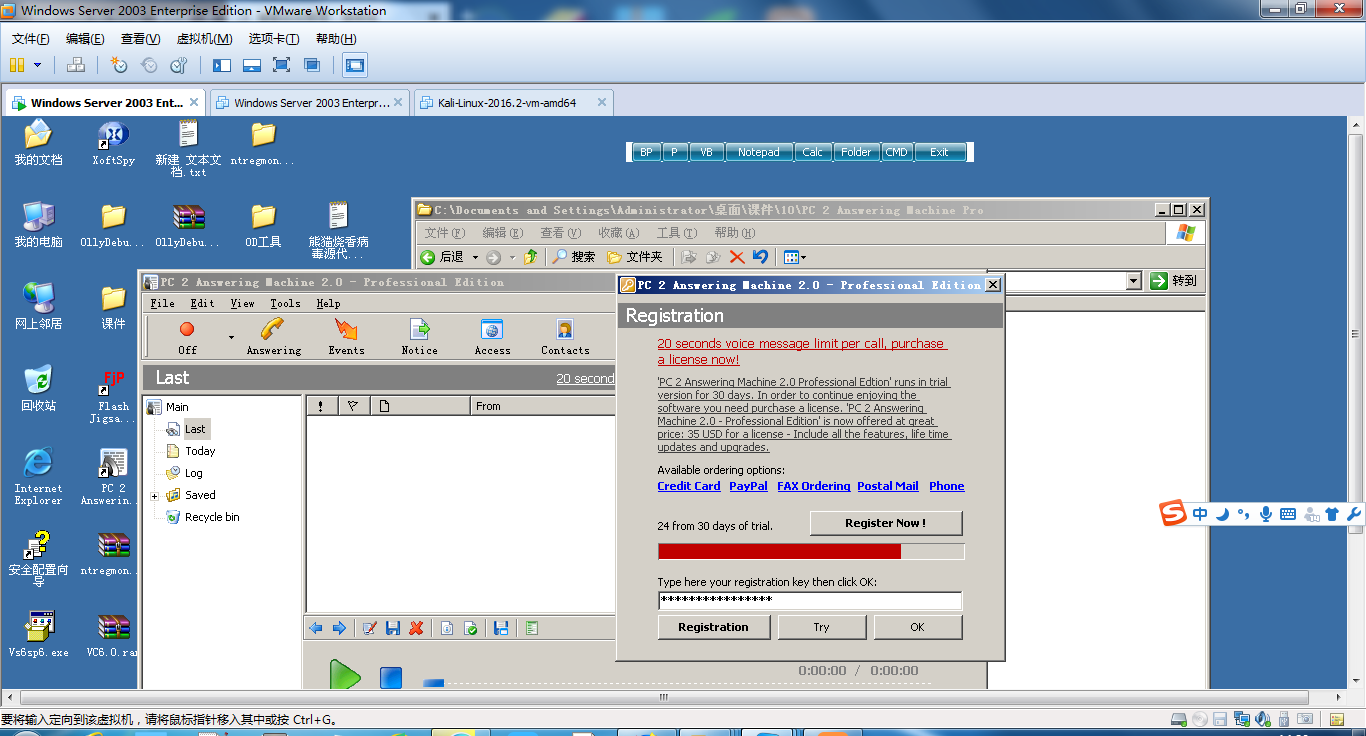Viewport: 1366px width, 736px height.
Task: Toggle the VMware thumbnail bar icon
Action: pos(252,65)
